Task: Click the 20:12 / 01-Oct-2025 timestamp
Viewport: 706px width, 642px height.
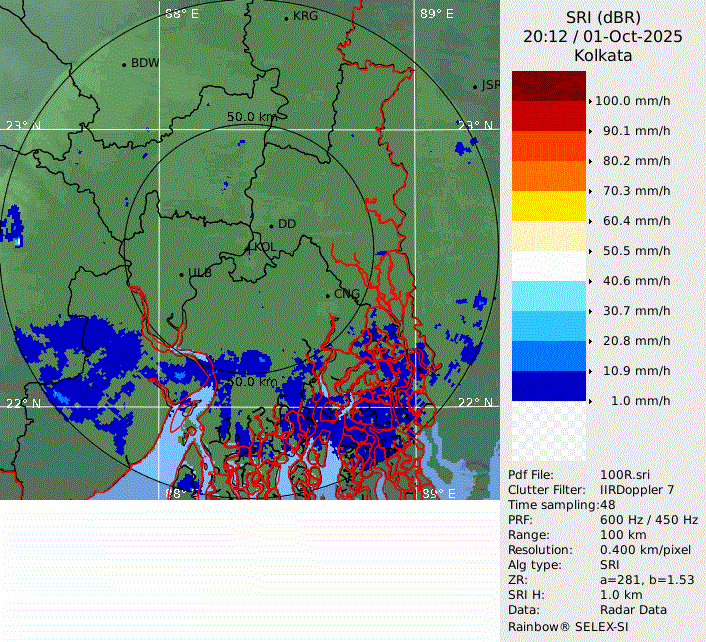Action: (603, 36)
